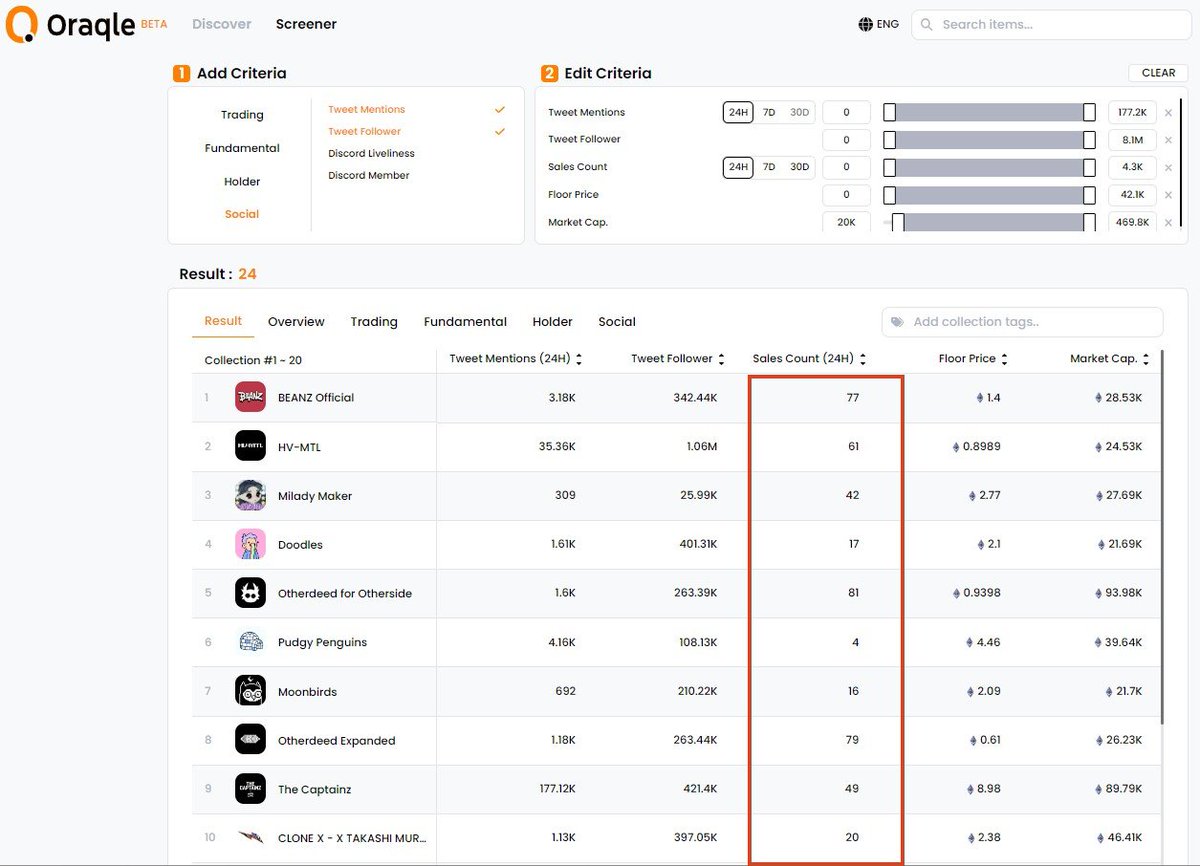Add the Discord Member criterion
The width and height of the screenshot is (1200, 866).
pos(369,175)
